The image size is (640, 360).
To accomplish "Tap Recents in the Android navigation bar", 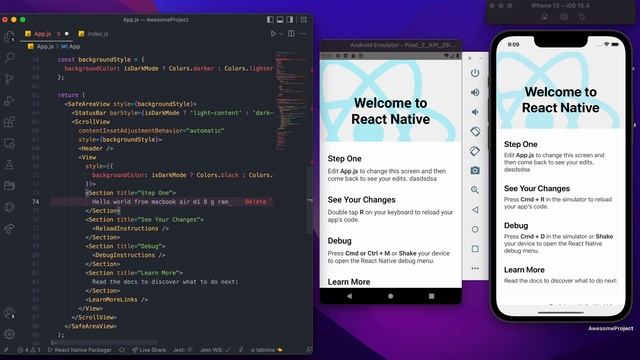I will pyautogui.click(x=431, y=296).
